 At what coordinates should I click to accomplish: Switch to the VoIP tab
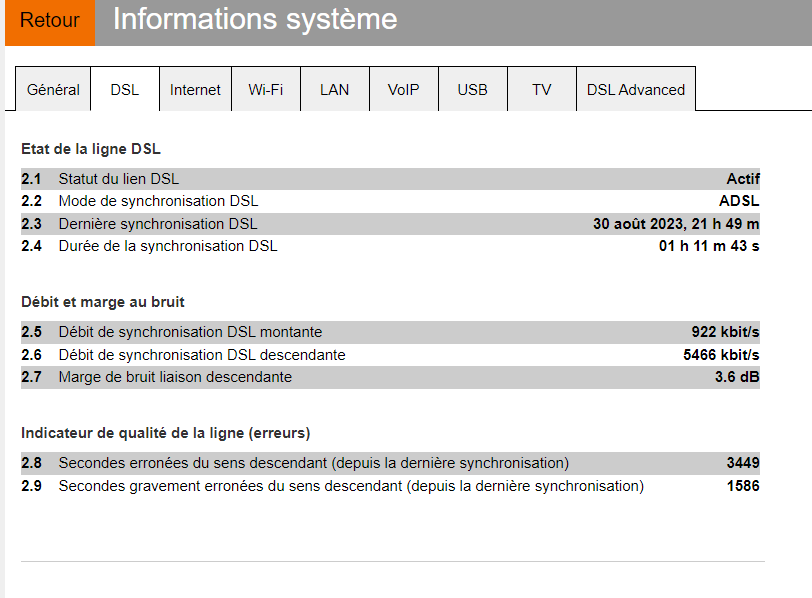(404, 89)
